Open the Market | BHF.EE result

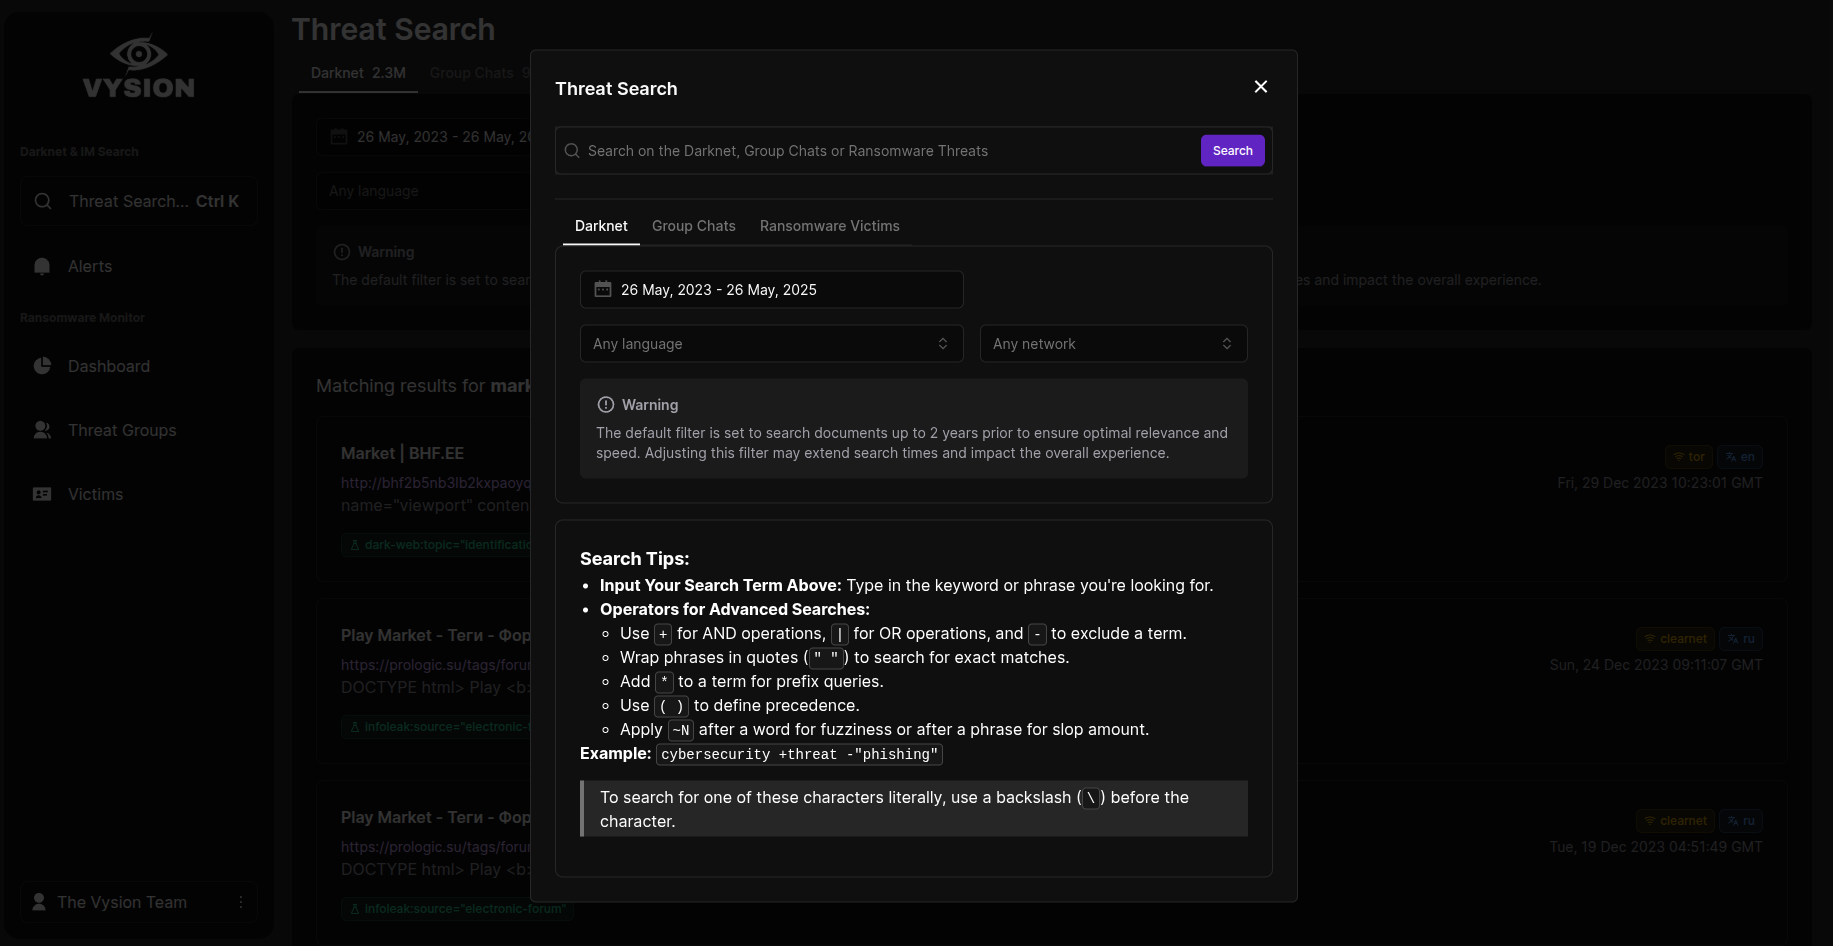click(x=402, y=453)
